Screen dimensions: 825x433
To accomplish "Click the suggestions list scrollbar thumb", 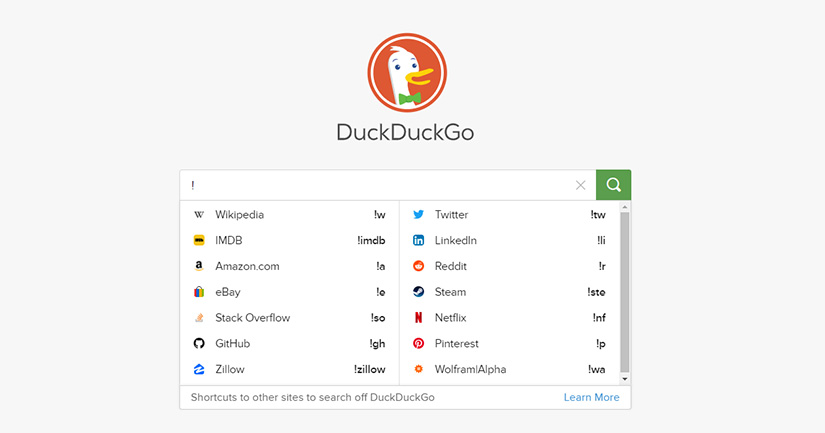I will tap(625, 291).
